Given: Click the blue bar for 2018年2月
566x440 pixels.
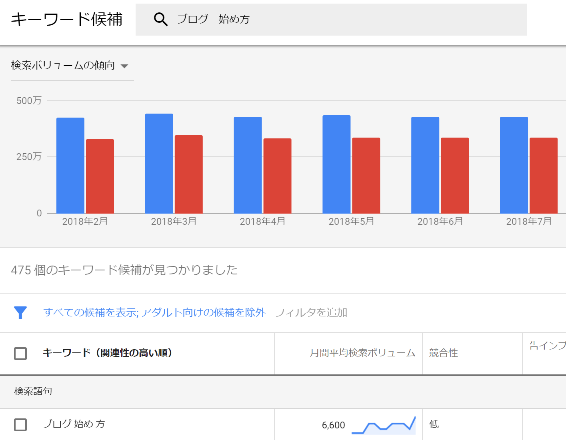Looking at the screenshot, I should pyautogui.click(x=70, y=165).
